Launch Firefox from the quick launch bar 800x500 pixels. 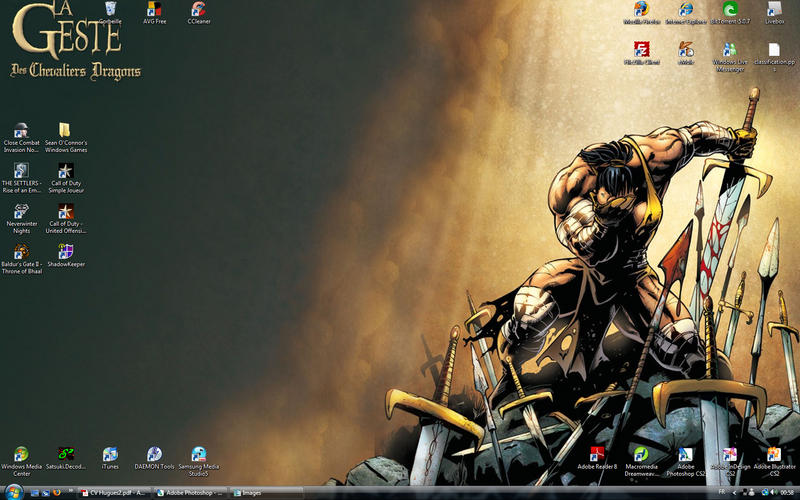57,492
